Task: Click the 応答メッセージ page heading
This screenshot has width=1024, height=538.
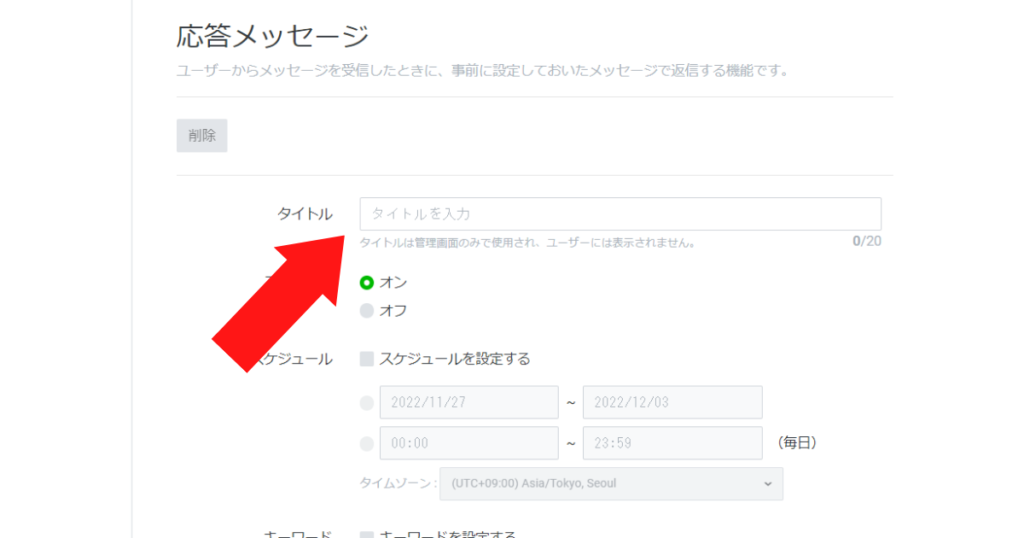Action: pyautogui.click(x=272, y=37)
